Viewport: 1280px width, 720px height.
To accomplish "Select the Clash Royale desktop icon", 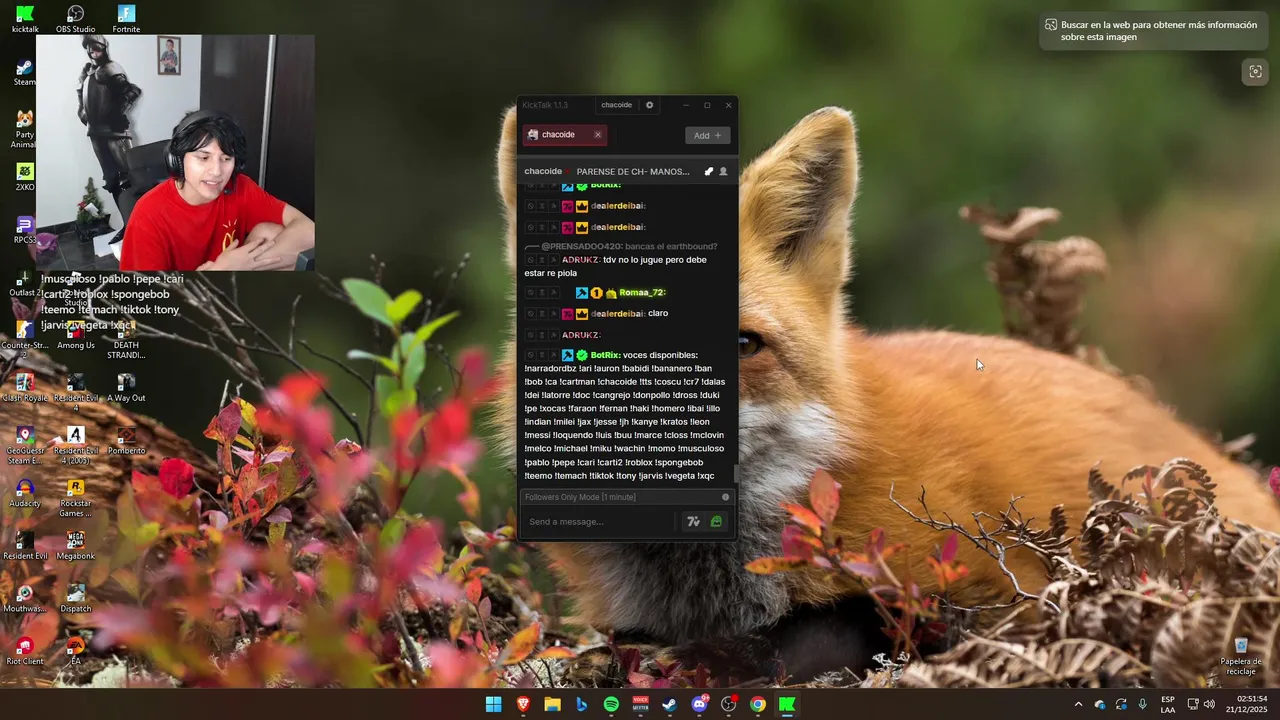I will pyautogui.click(x=25, y=387).
